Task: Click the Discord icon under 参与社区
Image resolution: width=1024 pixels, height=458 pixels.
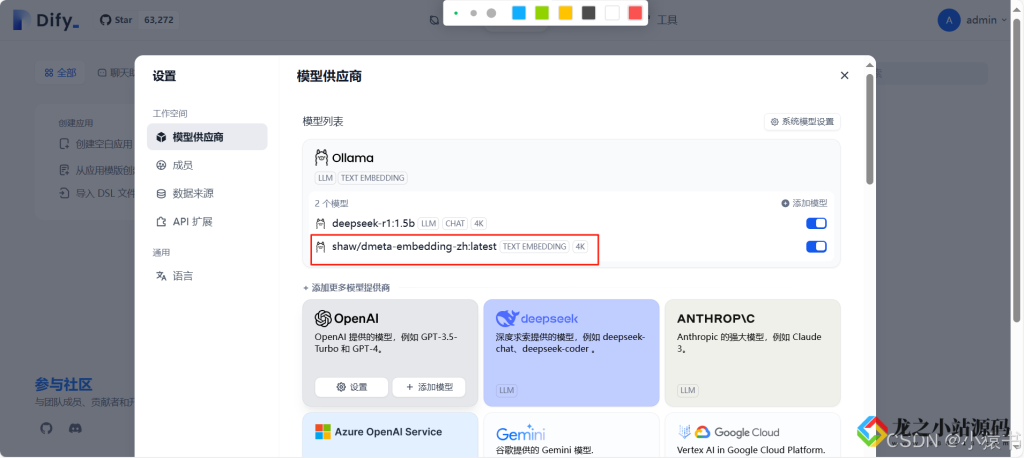Action: (75, 429)
